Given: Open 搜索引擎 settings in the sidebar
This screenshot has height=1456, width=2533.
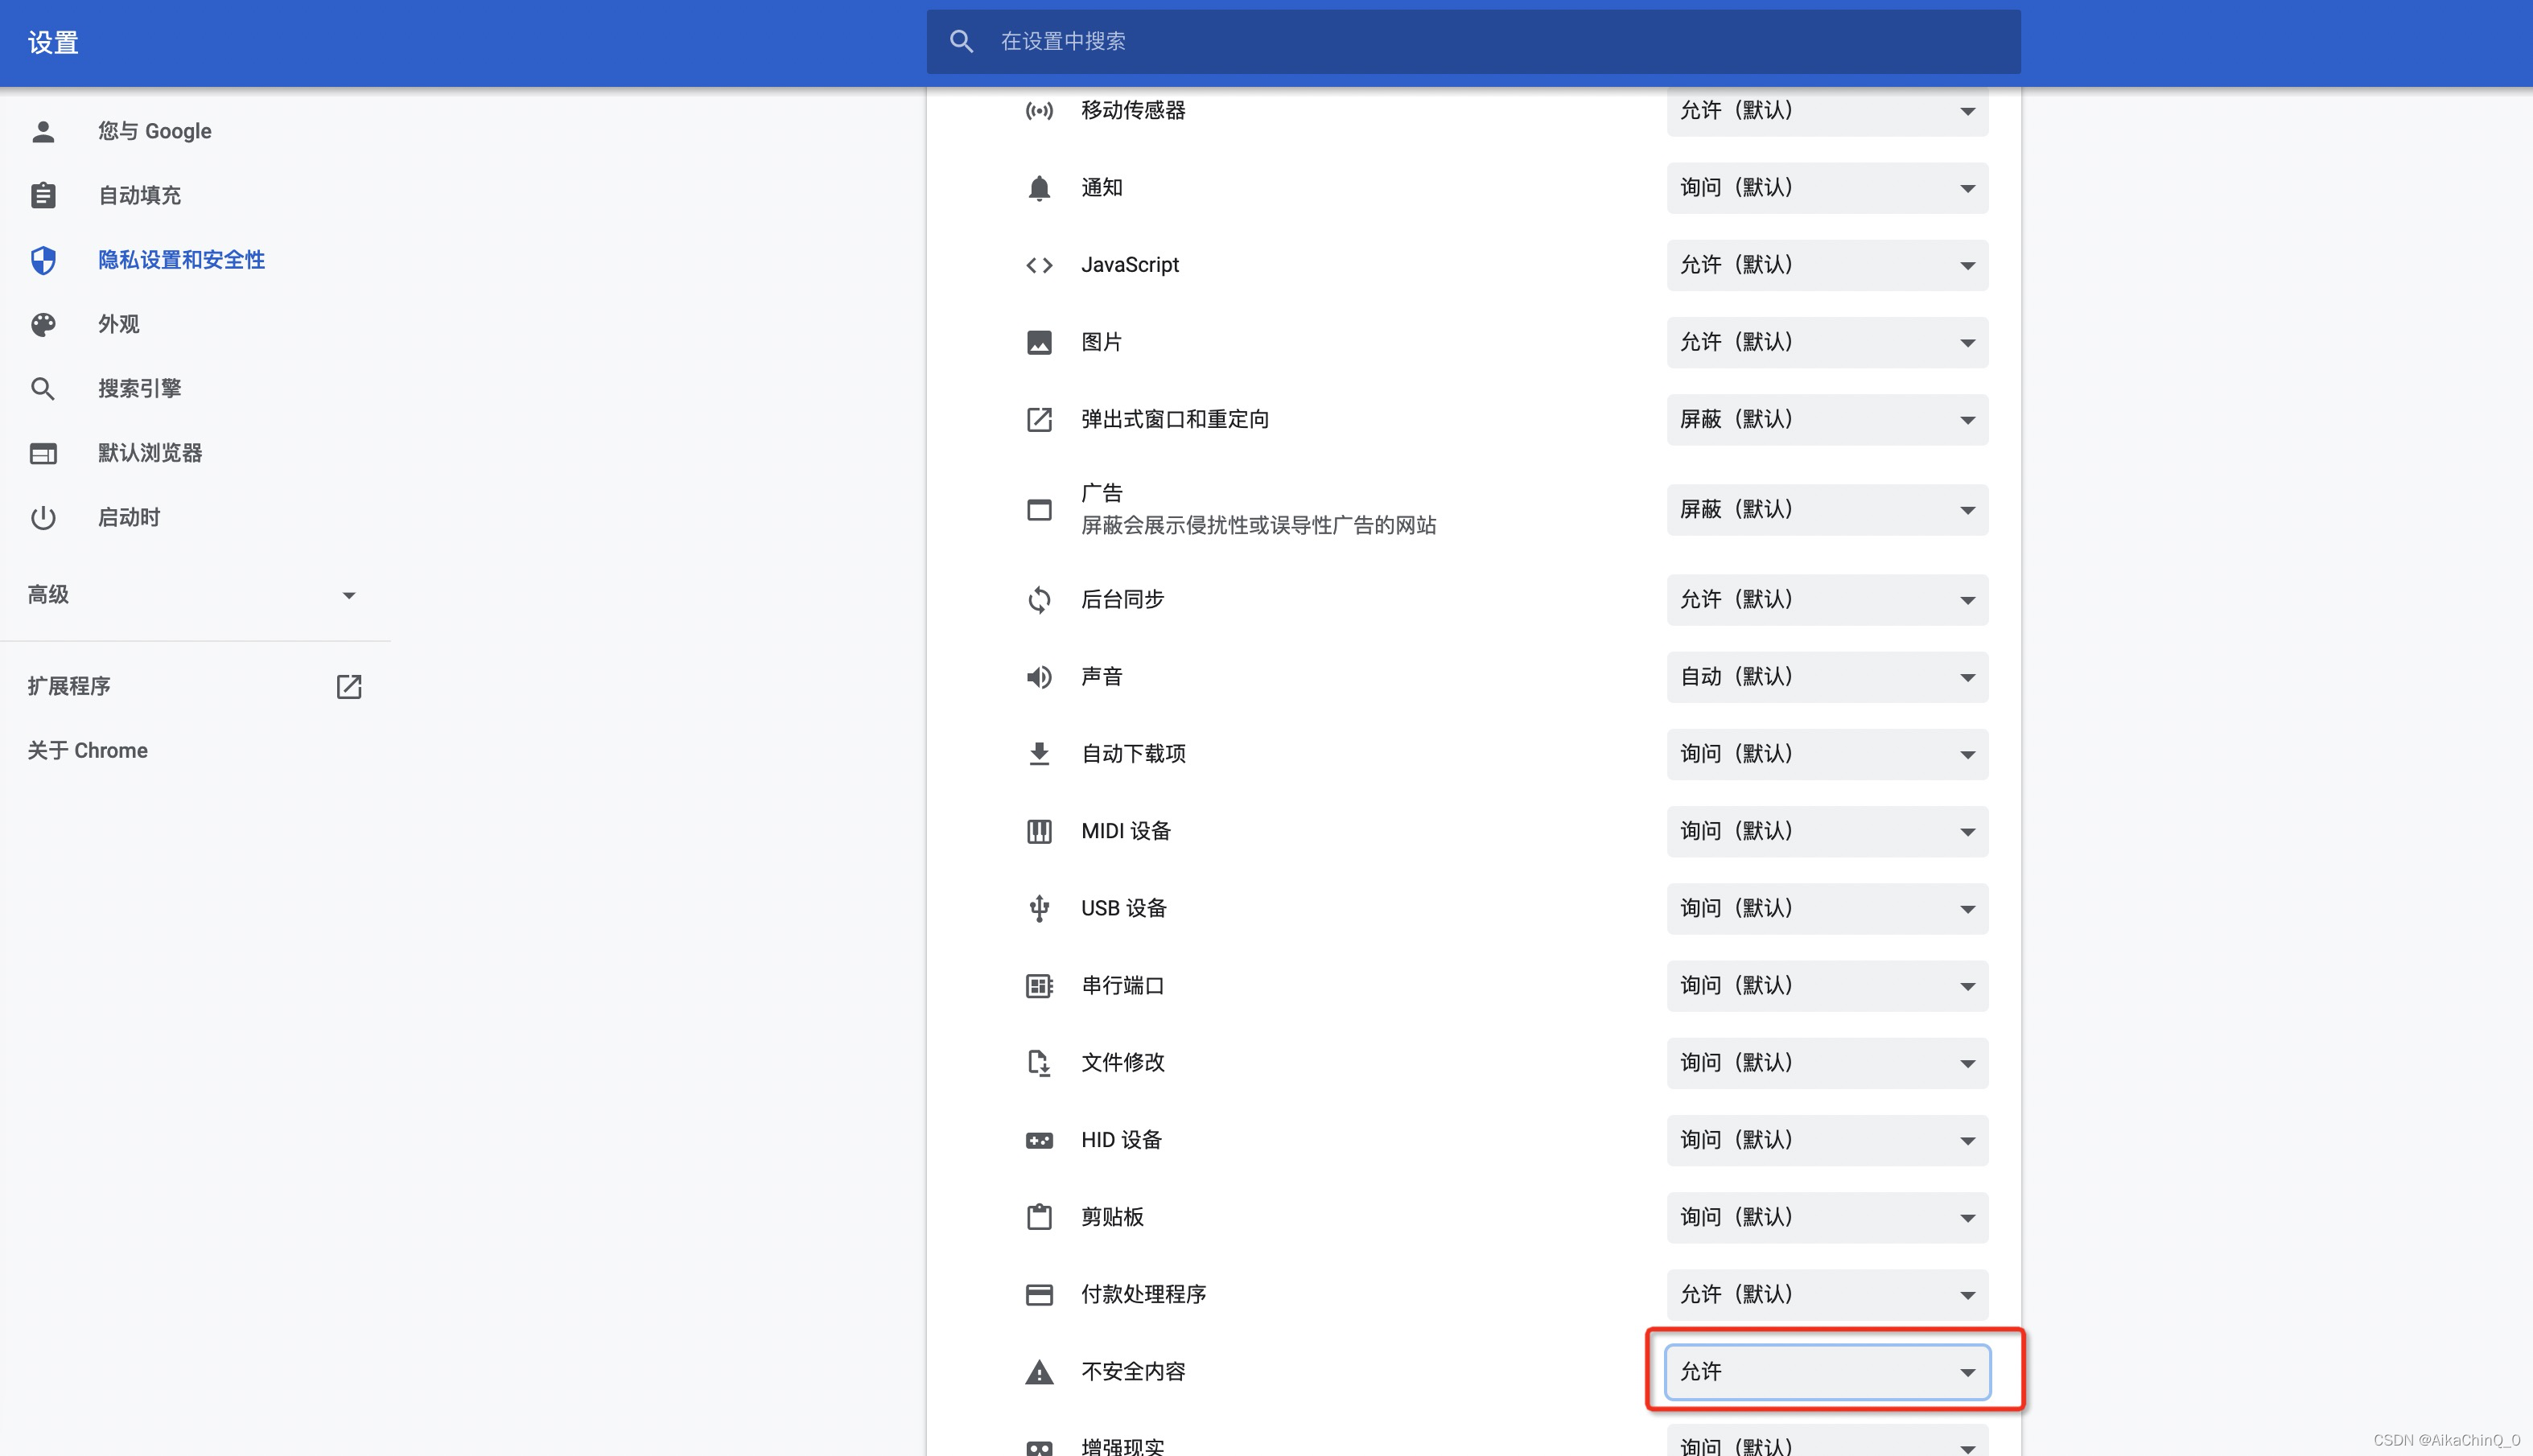Looking at the screenshot, I should (x=139, y=389).
